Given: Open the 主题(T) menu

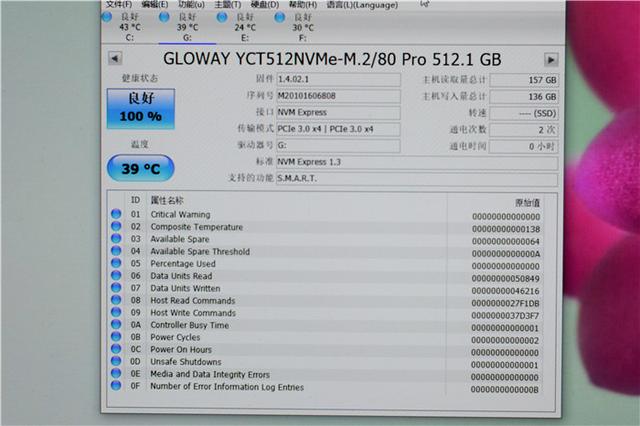Looking at the screenshot, I should (228, 4).
